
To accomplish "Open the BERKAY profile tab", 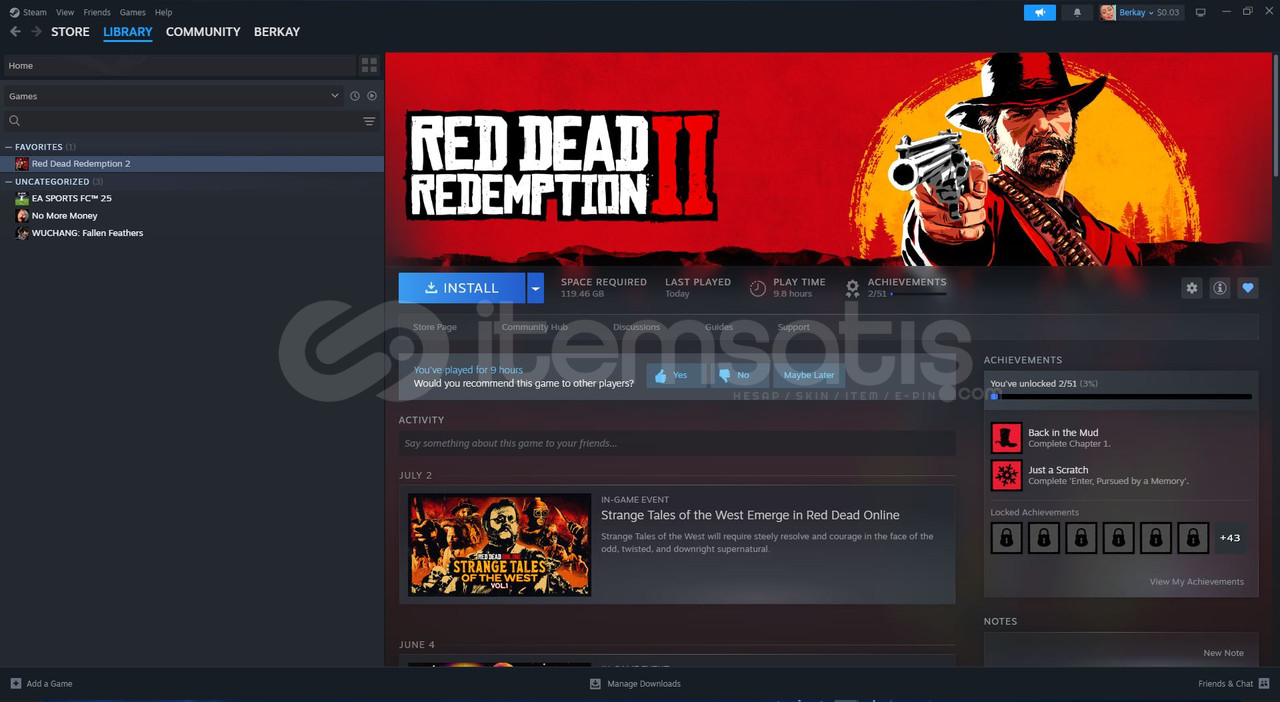I will tap(277, 32).
